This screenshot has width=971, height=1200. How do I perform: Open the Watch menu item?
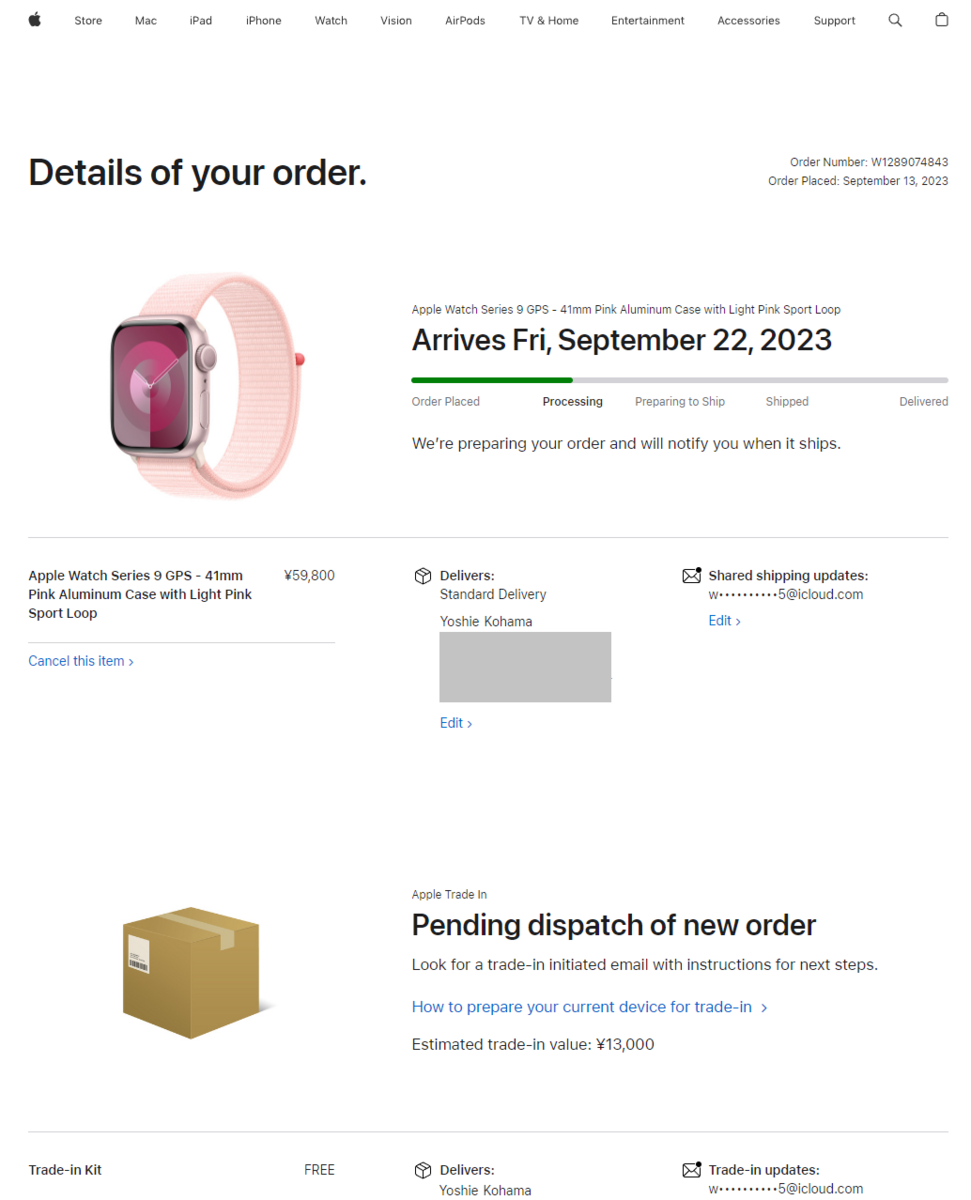coord(330,20)
